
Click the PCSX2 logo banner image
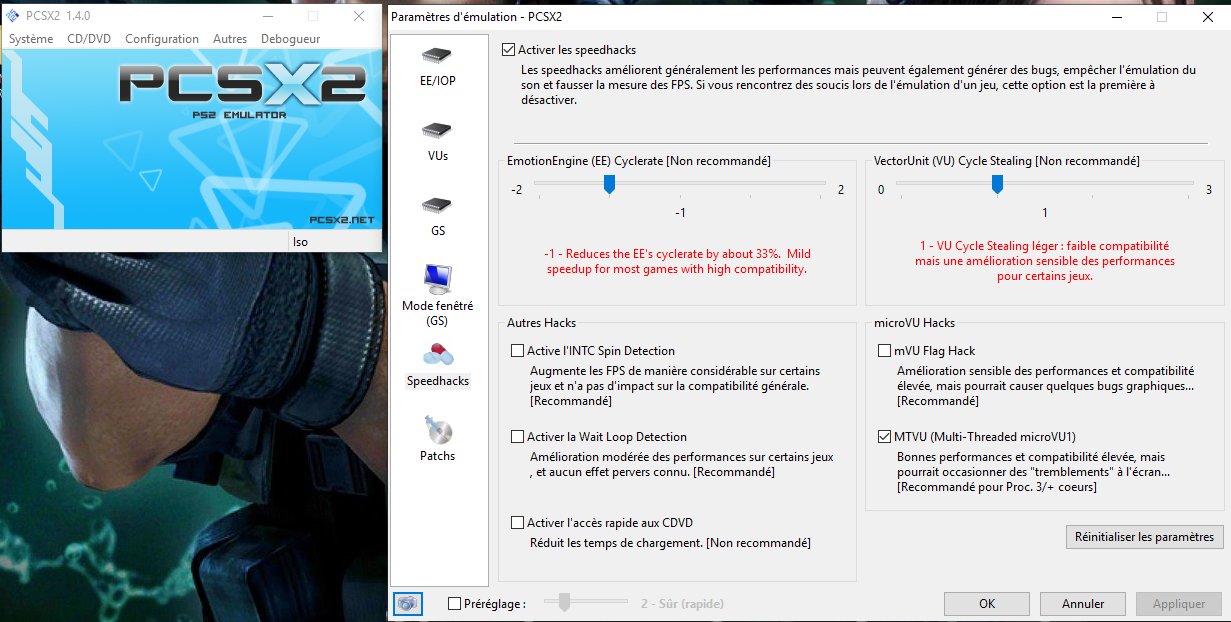click(x=192, y=140)
